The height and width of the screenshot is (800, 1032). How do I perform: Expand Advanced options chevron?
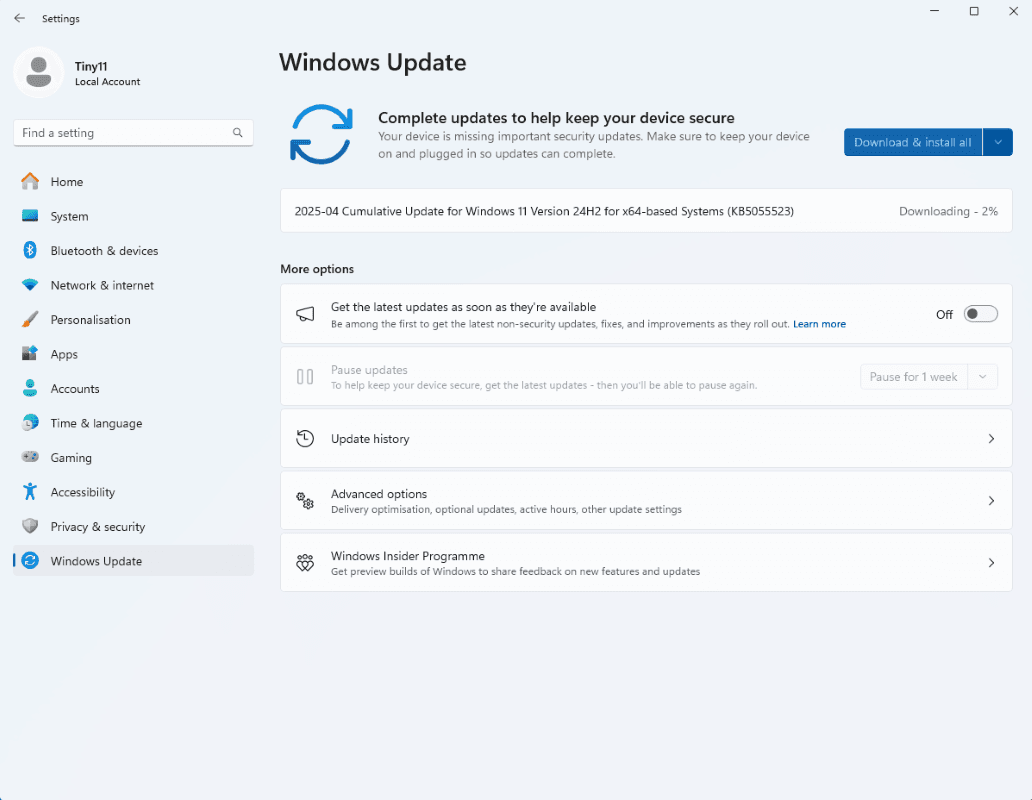[991, 501]
